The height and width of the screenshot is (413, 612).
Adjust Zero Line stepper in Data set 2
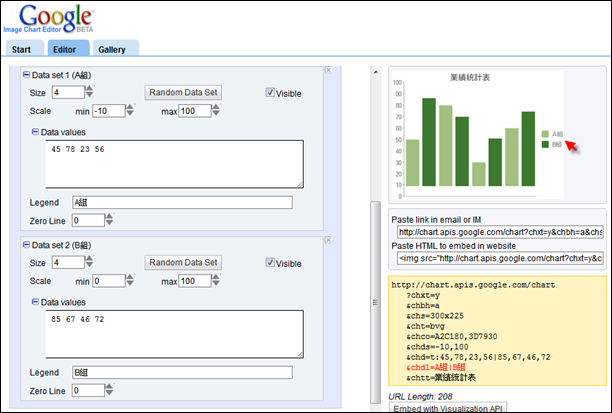click(x=110, y=390)
